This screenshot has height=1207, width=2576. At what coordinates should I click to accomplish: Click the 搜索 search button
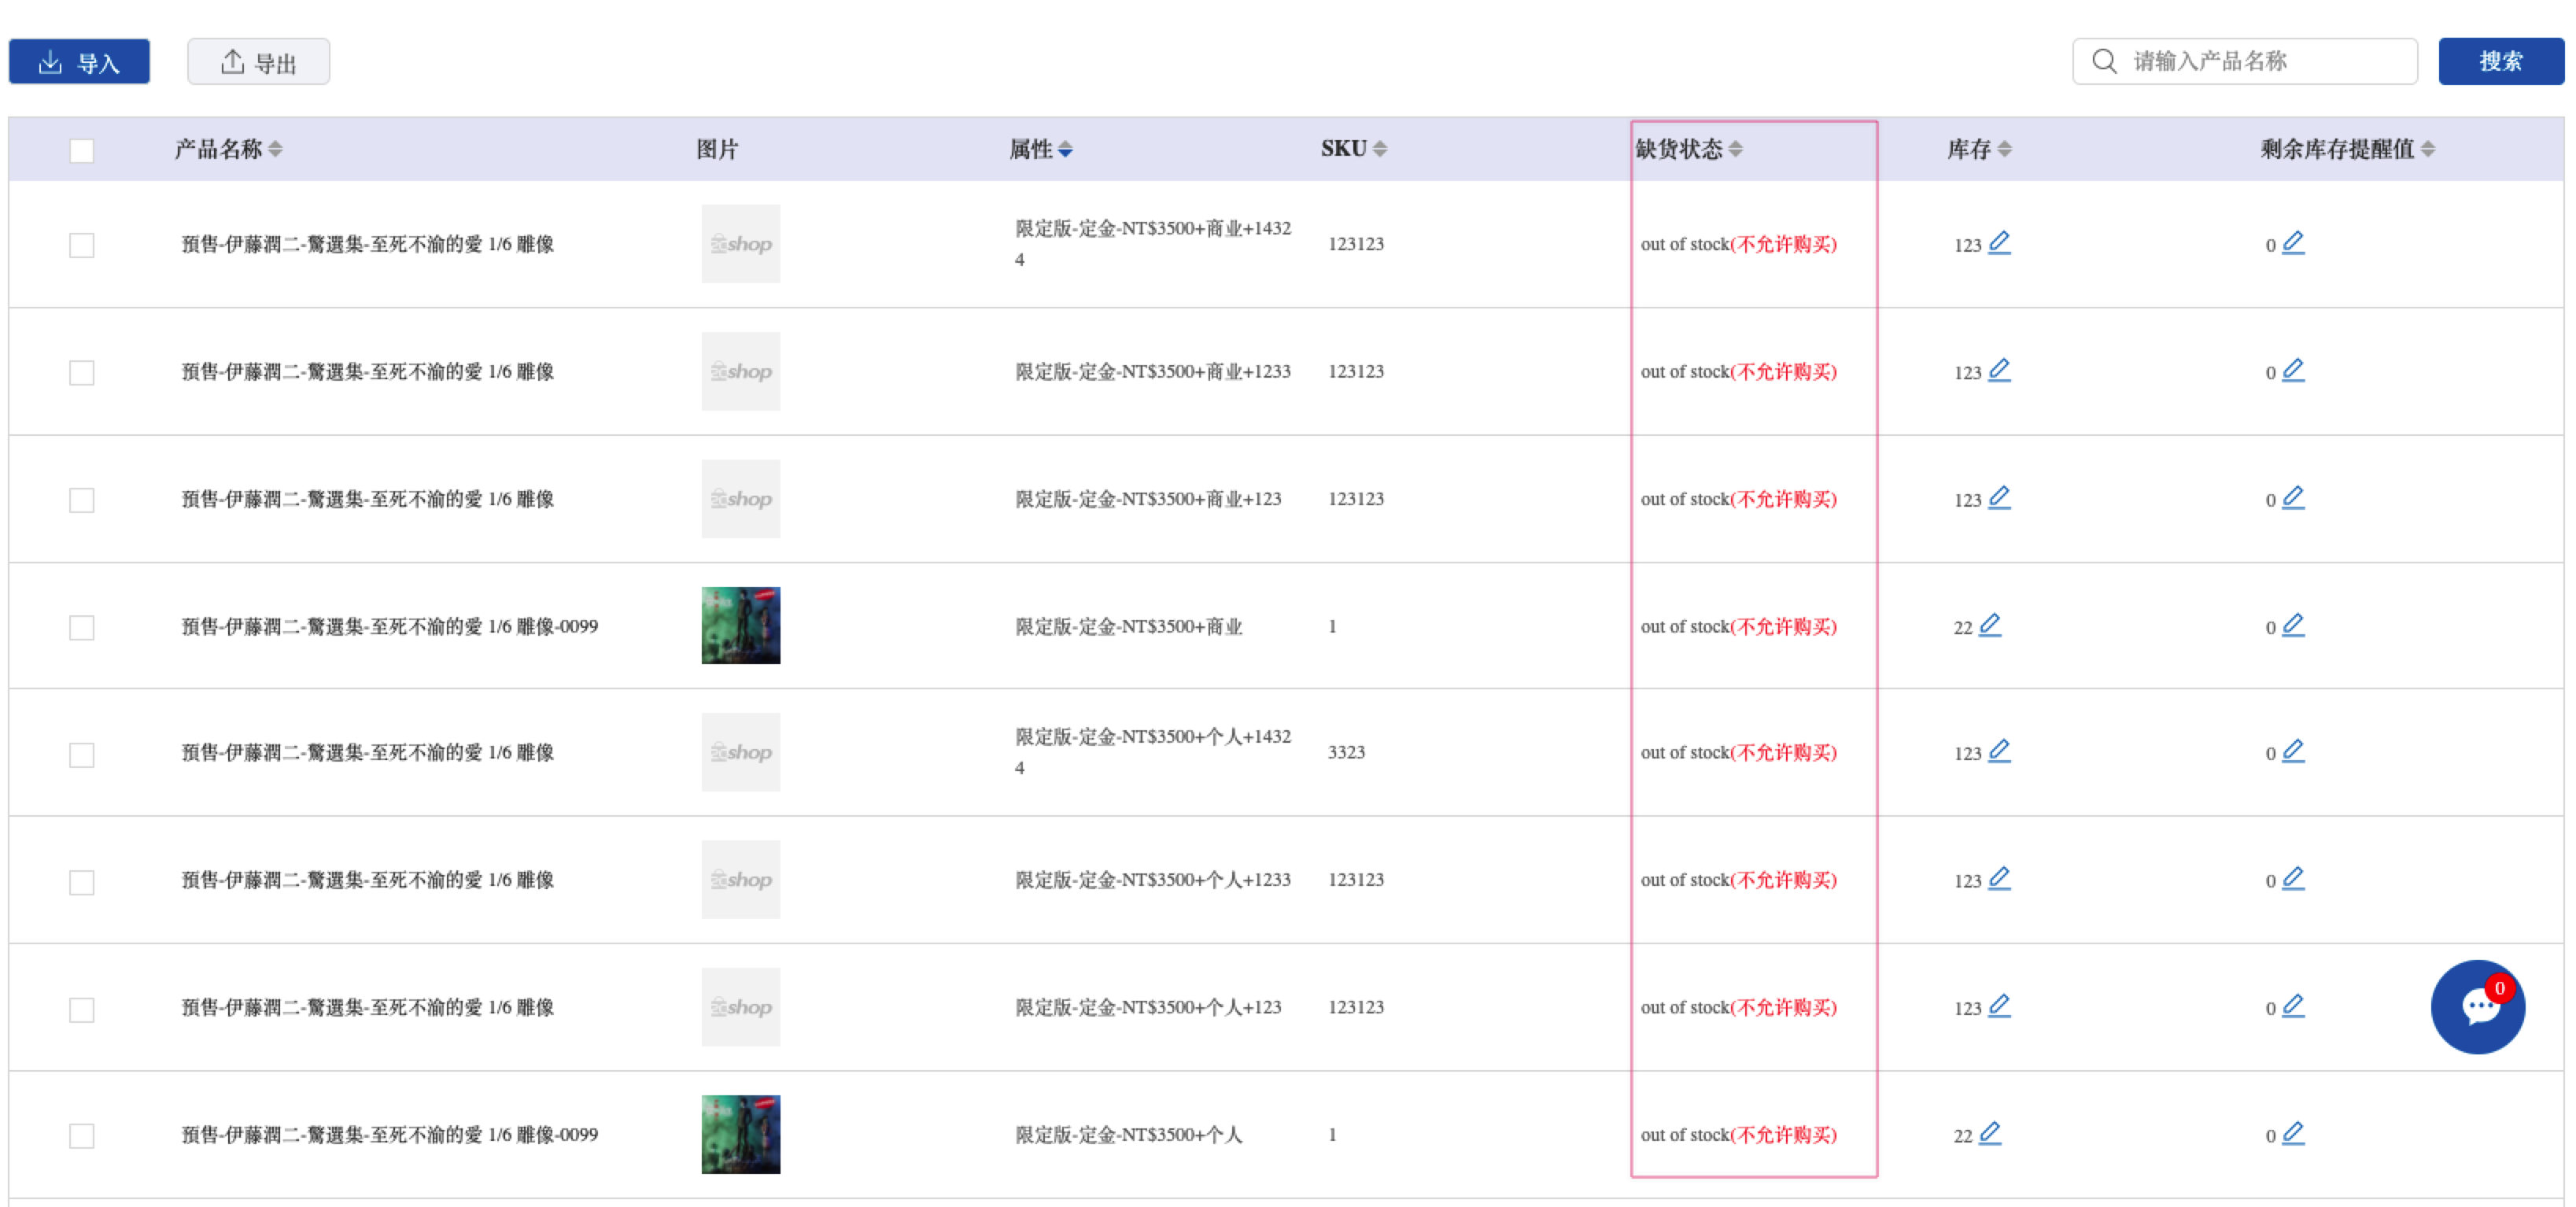2501,61
